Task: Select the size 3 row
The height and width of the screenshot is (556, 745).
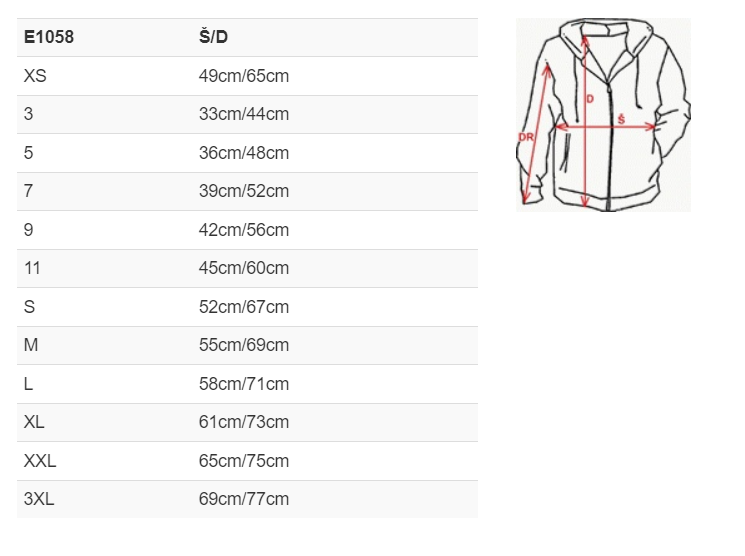Action: 247,115
